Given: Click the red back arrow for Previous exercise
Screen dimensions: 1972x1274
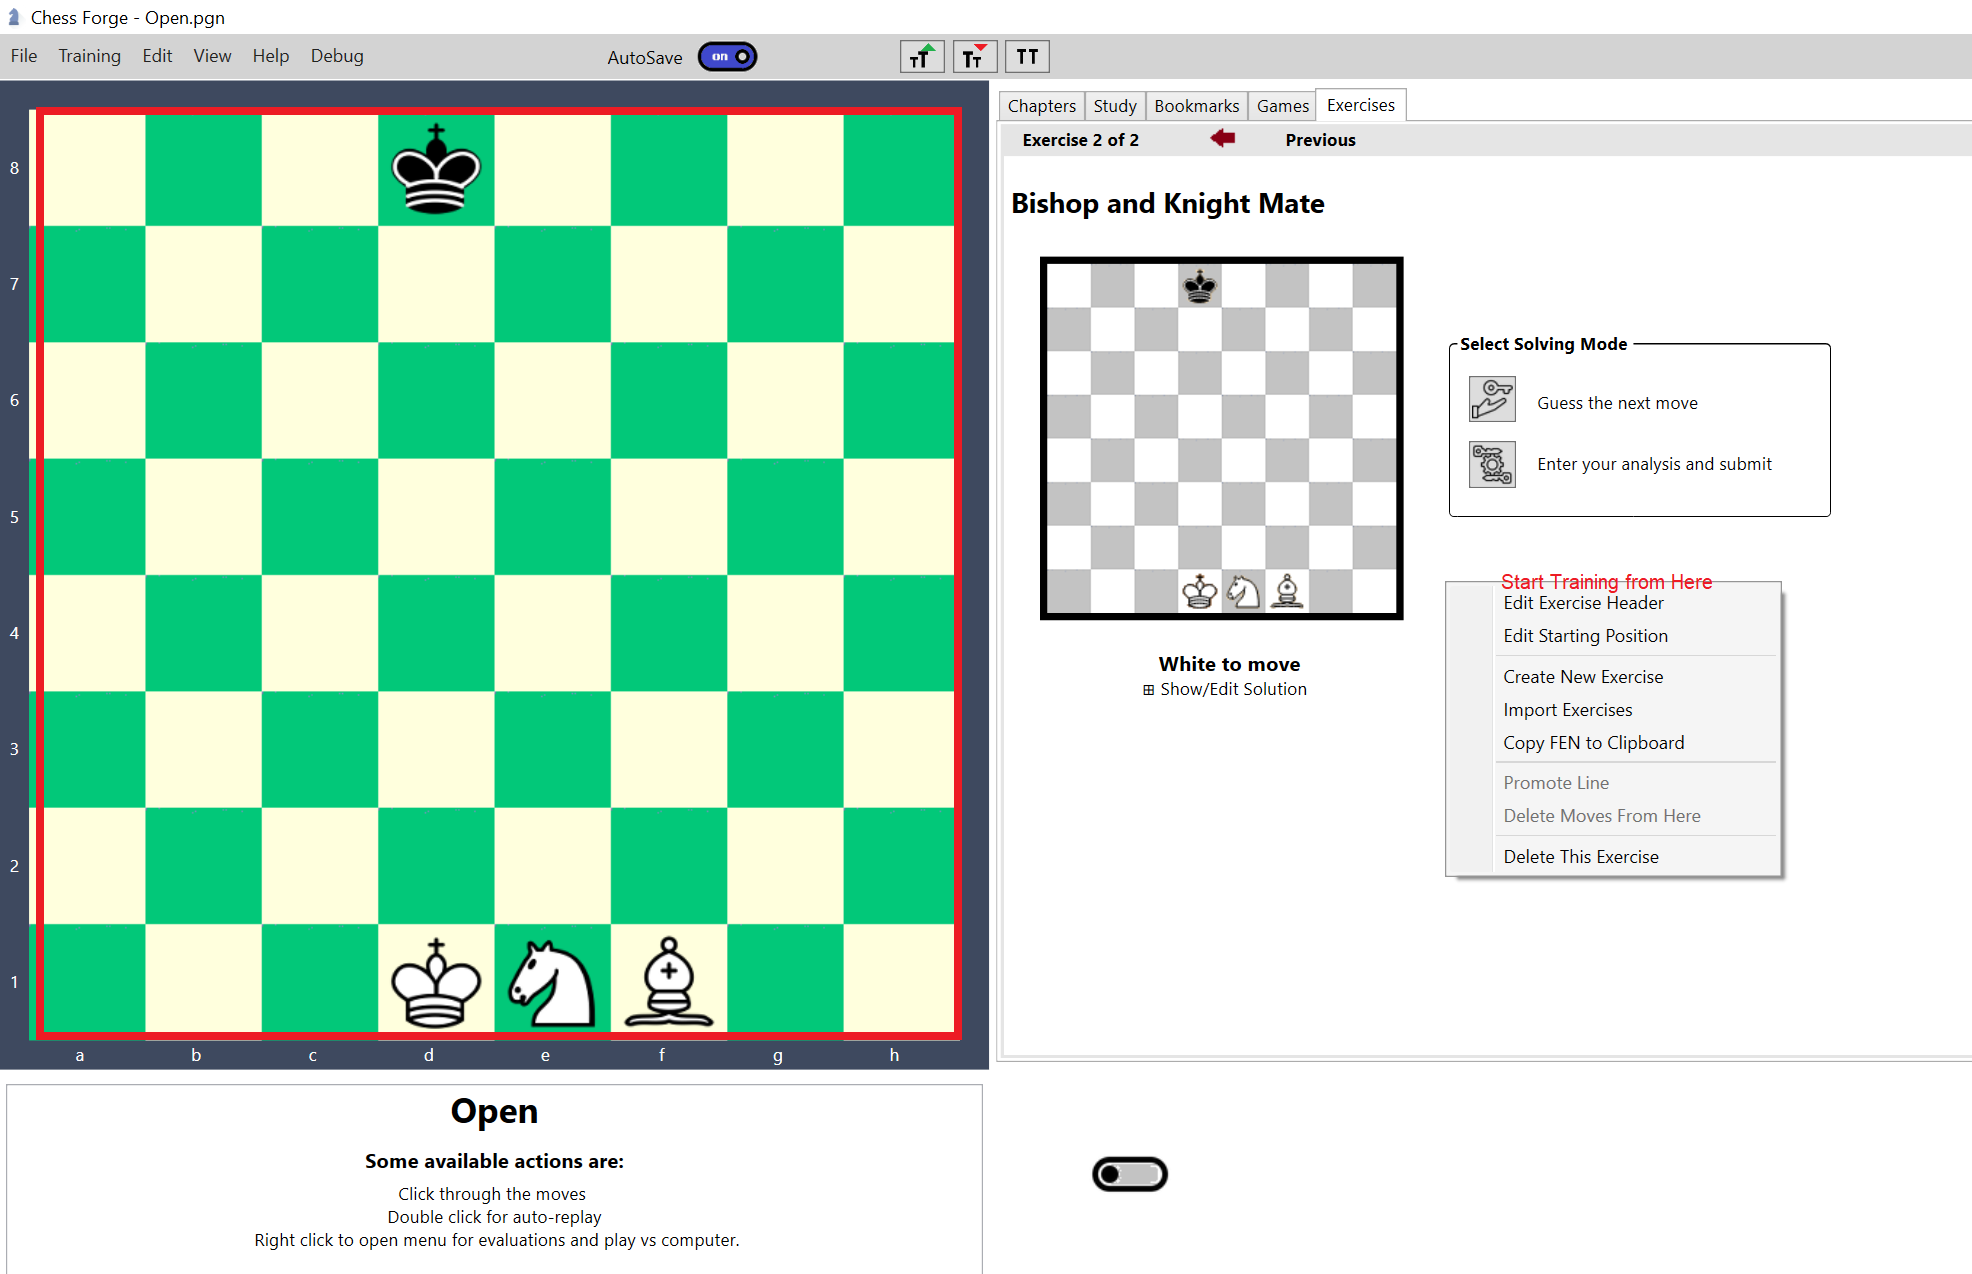Looking at the screenshot, I should coord(1222,139).
